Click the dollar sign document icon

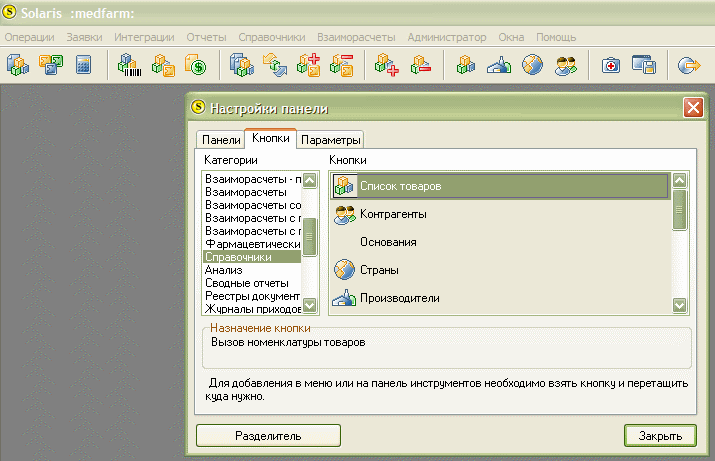[x=196, y=65]
